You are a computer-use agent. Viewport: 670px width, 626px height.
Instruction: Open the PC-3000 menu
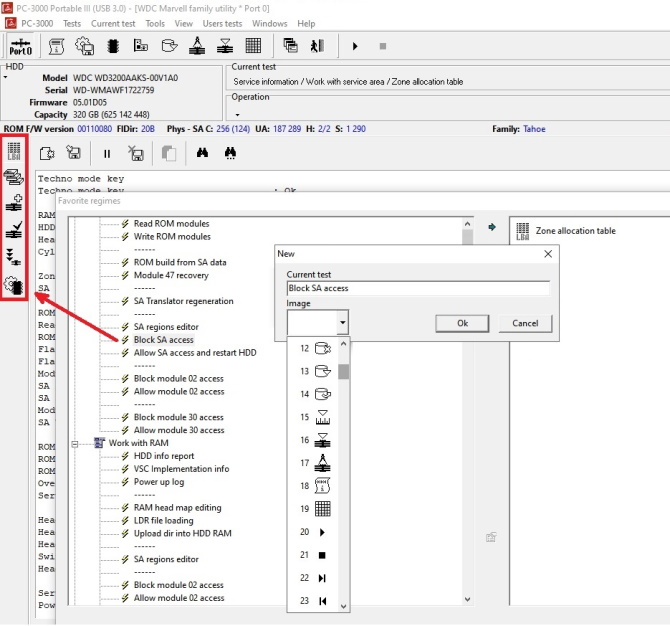(37, 24)
